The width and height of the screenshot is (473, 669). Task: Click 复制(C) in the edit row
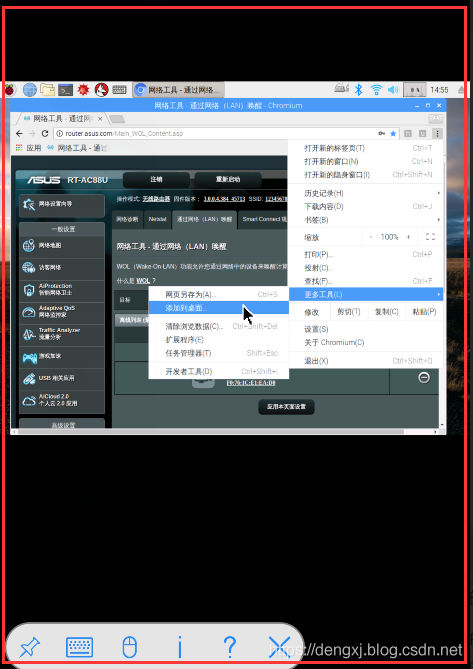(x=386, y=312)
